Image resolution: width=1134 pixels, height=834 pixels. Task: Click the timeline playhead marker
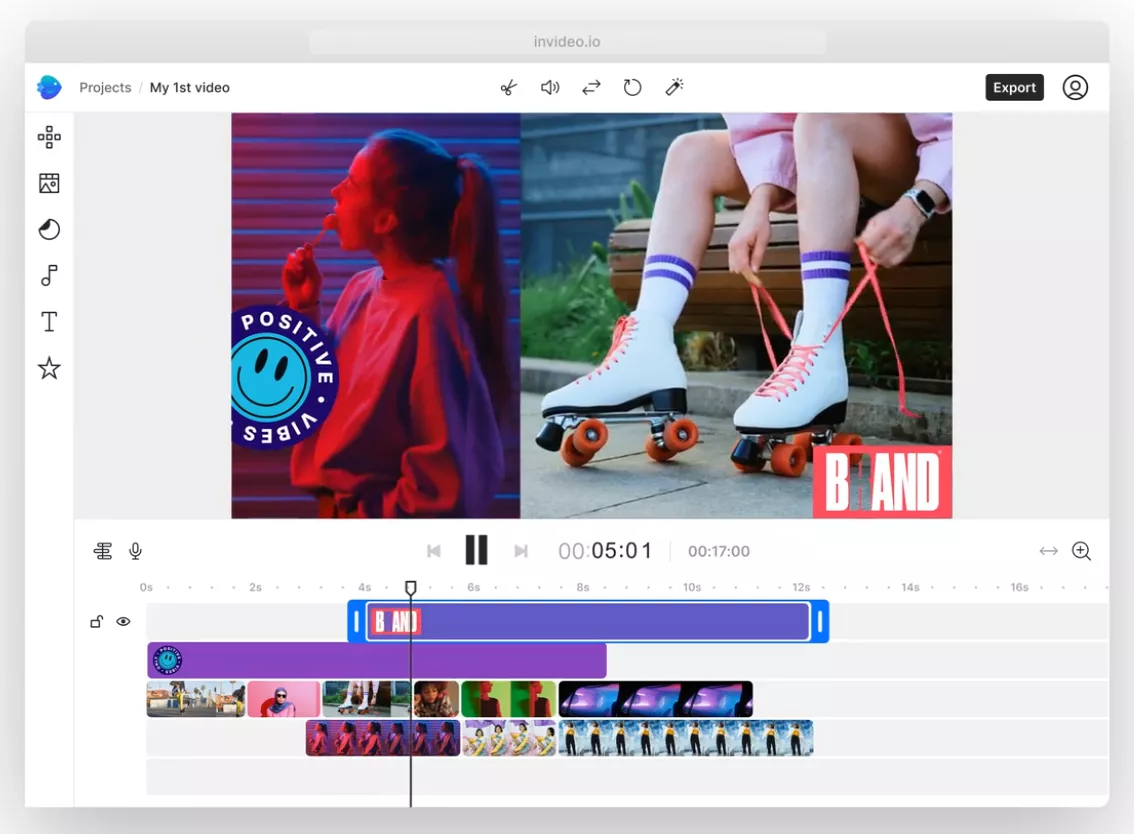pos(410,587)
